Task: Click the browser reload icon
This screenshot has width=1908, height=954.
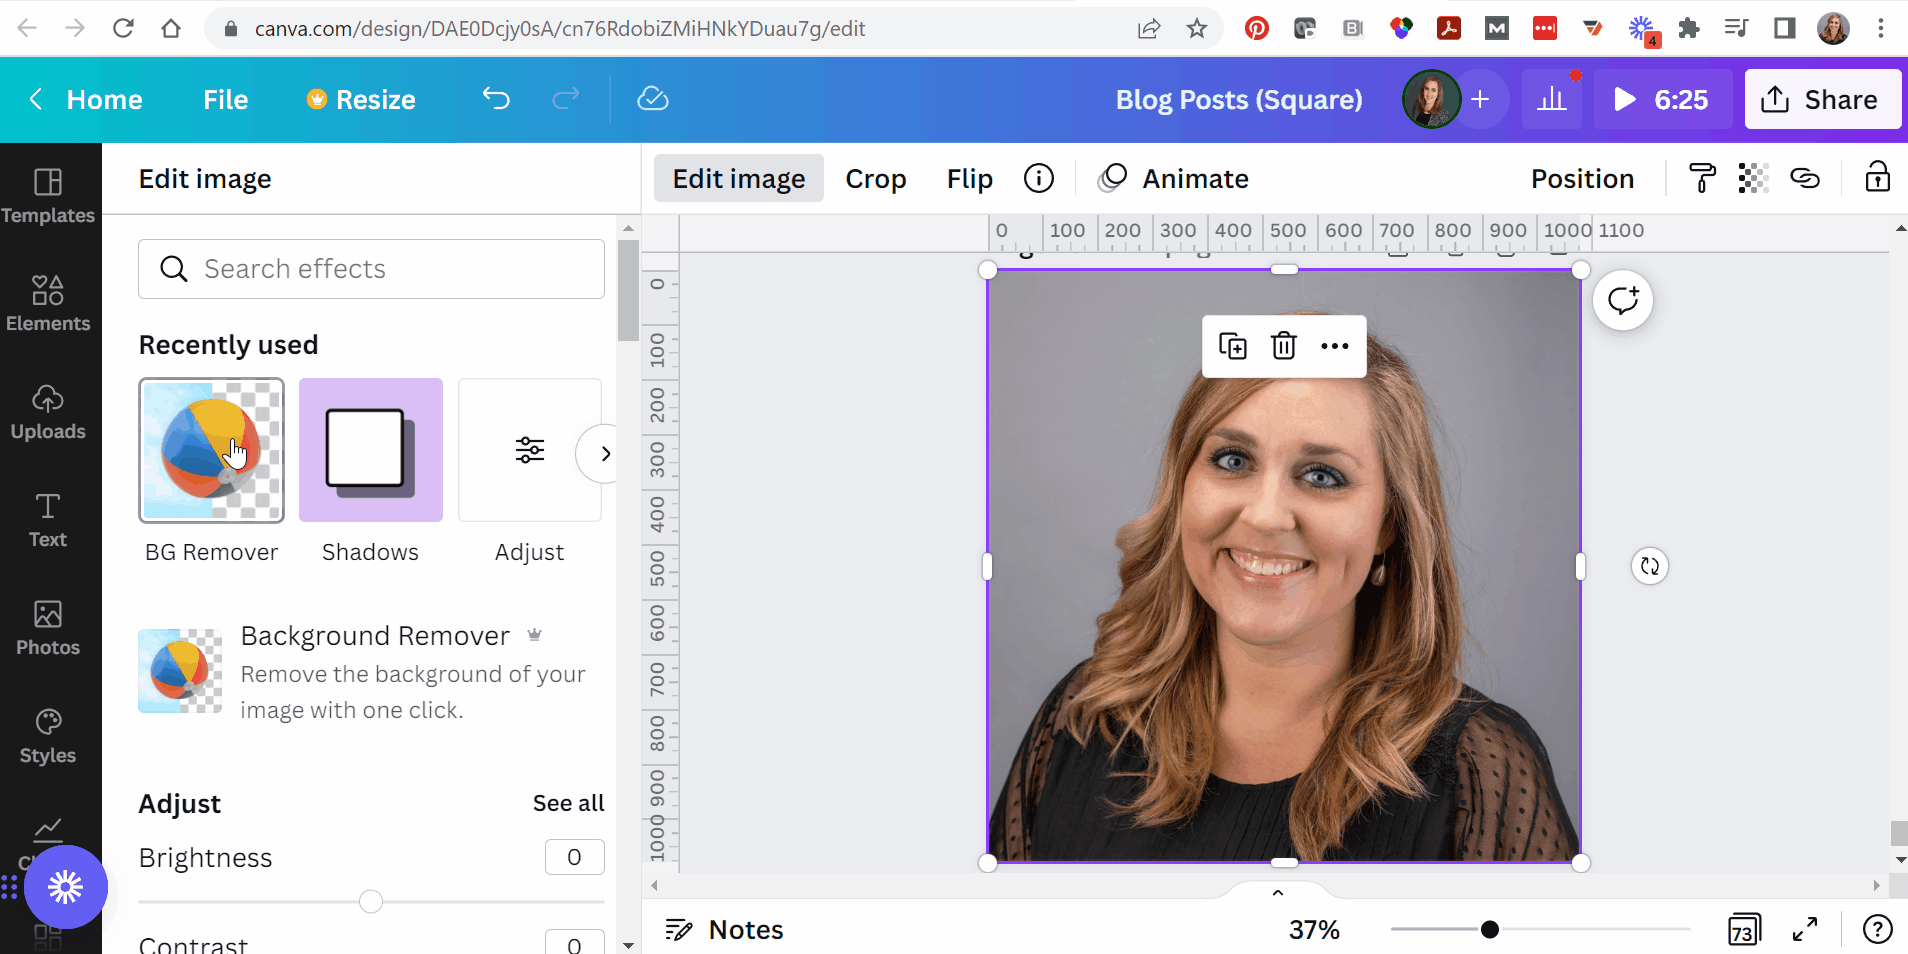Action: [x=123, y=28]
